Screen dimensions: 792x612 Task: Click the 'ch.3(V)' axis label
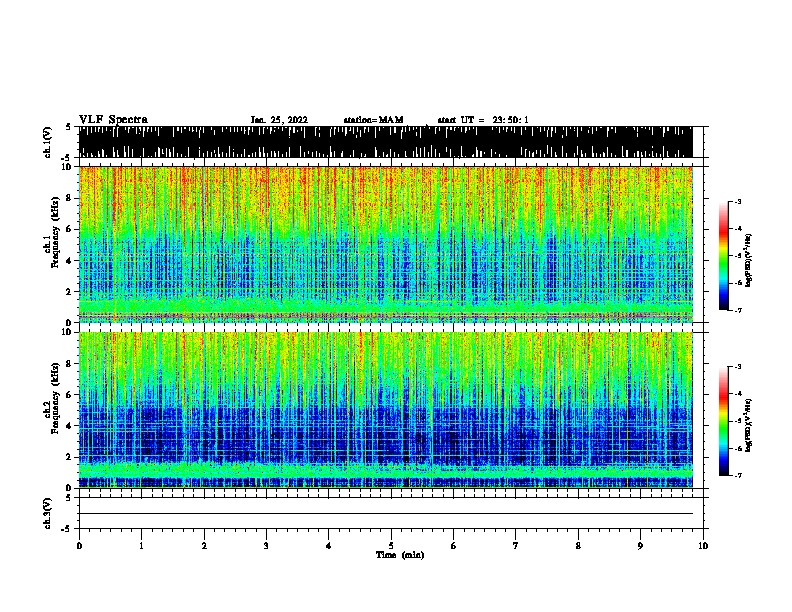(48, 513)
